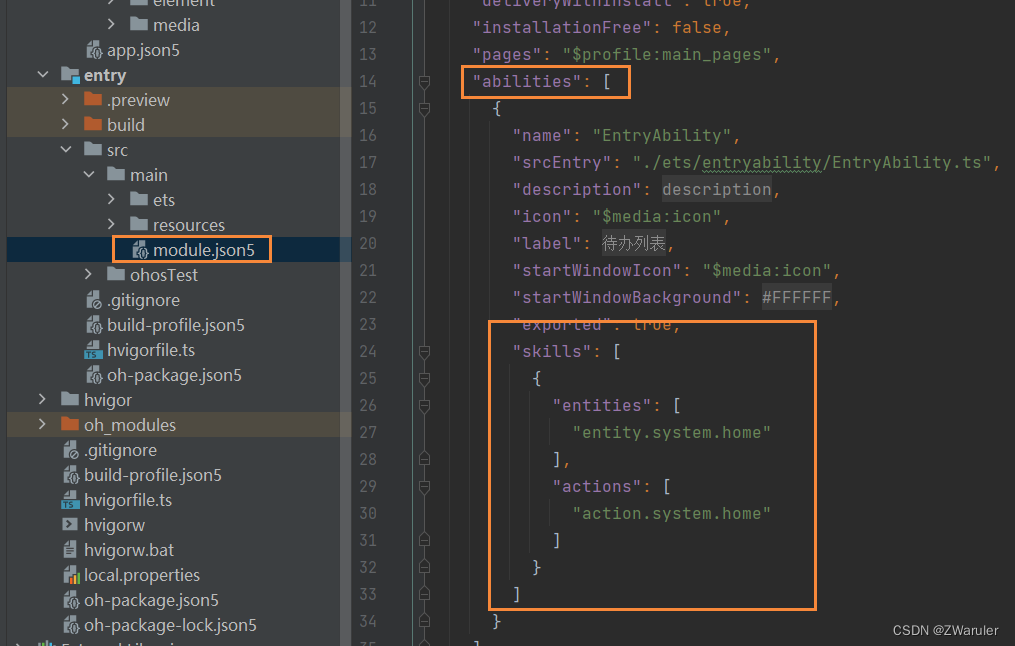This screenshot has height=646, width=1015.
Task: Click the oh-package-lock.json5 file icon
Action: pyautogui.click(x=71, y=625)
